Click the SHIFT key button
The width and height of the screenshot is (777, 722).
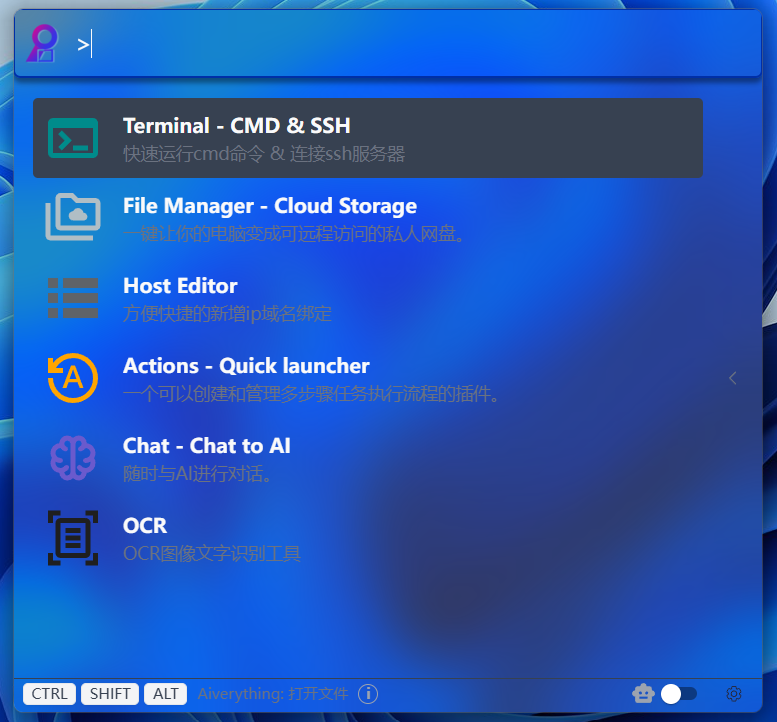pyautogui.click(x=110, y=694)
